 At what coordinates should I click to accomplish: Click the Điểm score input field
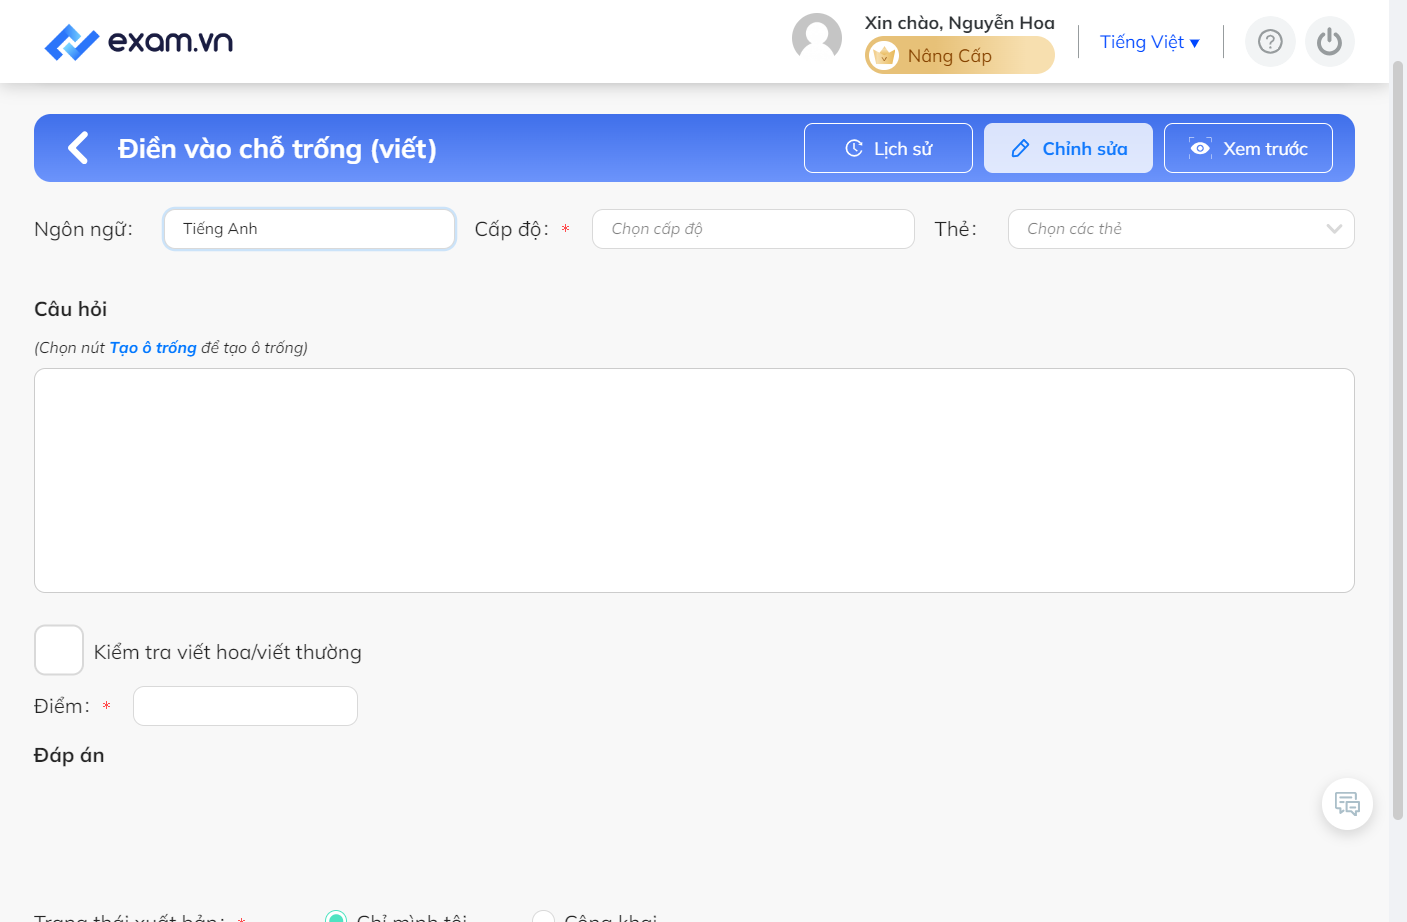[x=245, y=706]
